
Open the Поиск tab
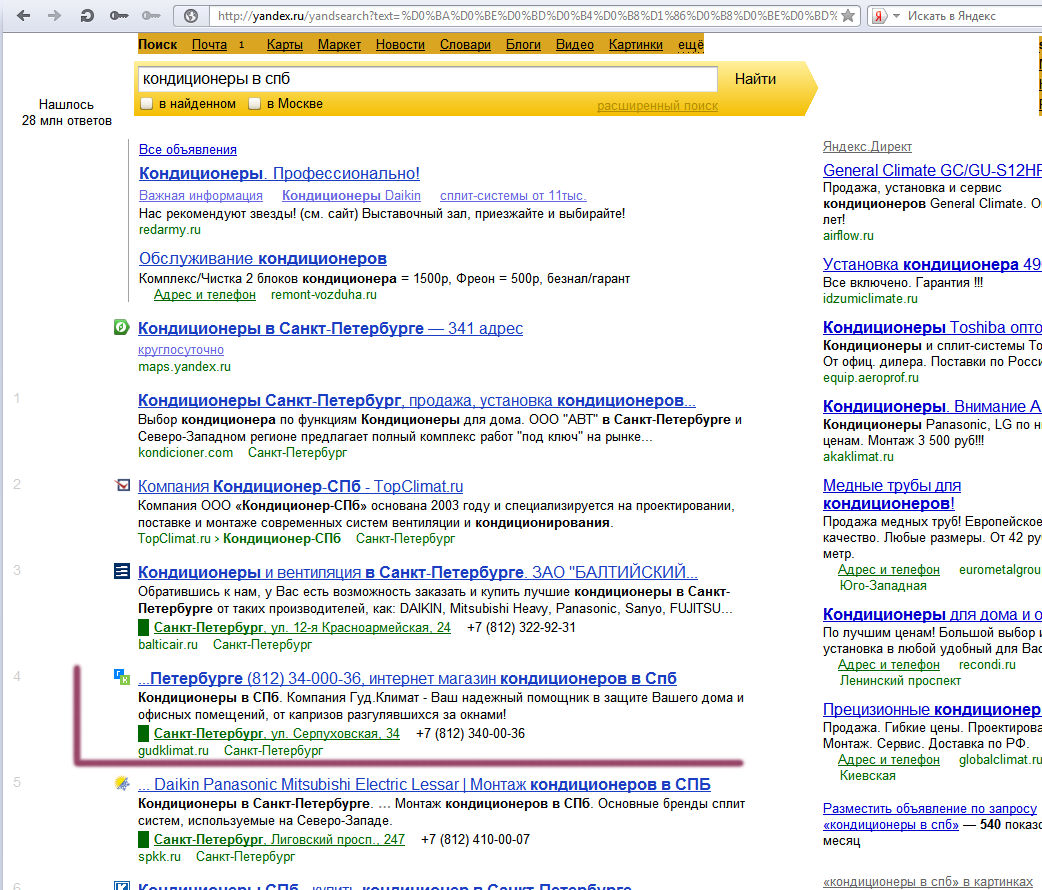click(157, 45)
